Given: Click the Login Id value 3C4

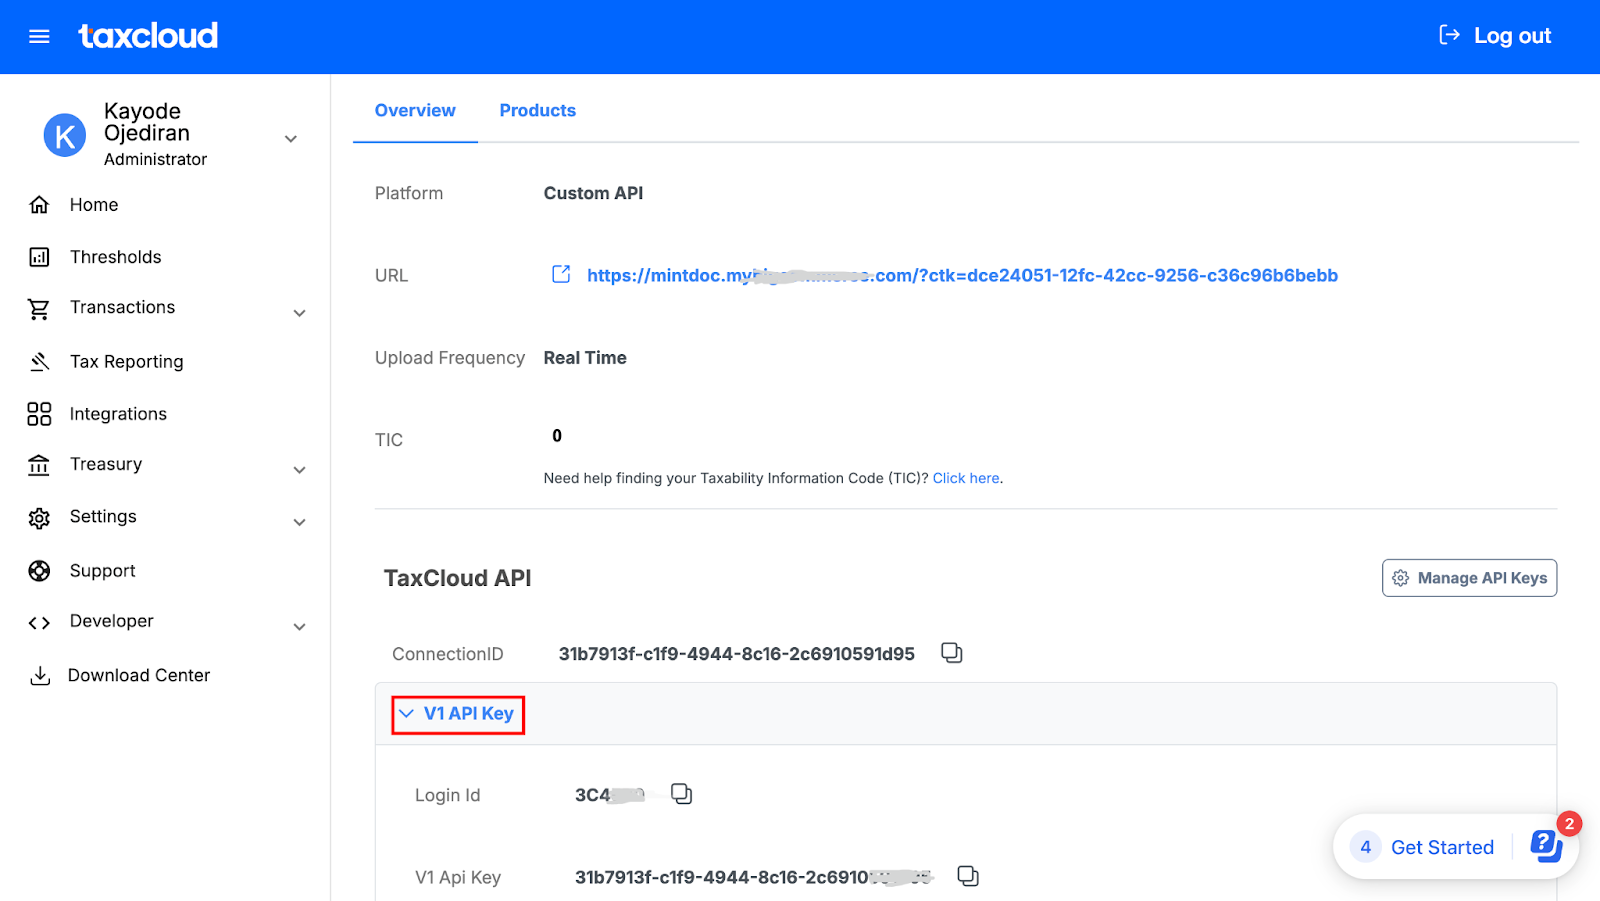Looking at the screenshot, I should 610,795.
